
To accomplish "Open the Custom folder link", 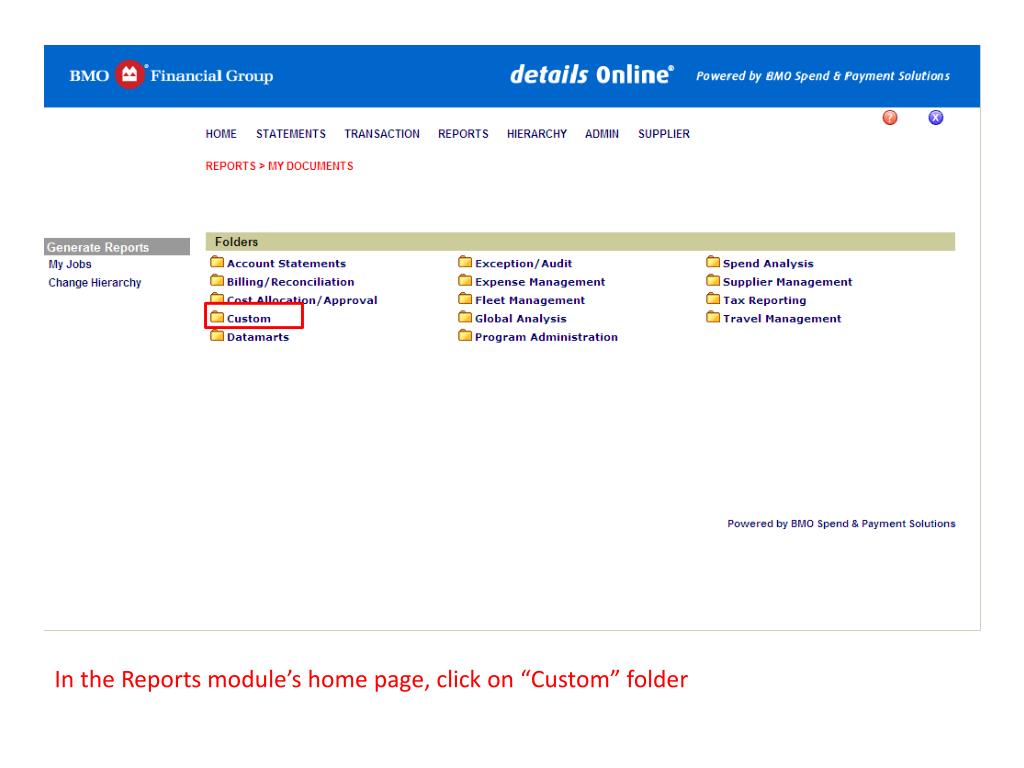I will [x=249, y=319].
